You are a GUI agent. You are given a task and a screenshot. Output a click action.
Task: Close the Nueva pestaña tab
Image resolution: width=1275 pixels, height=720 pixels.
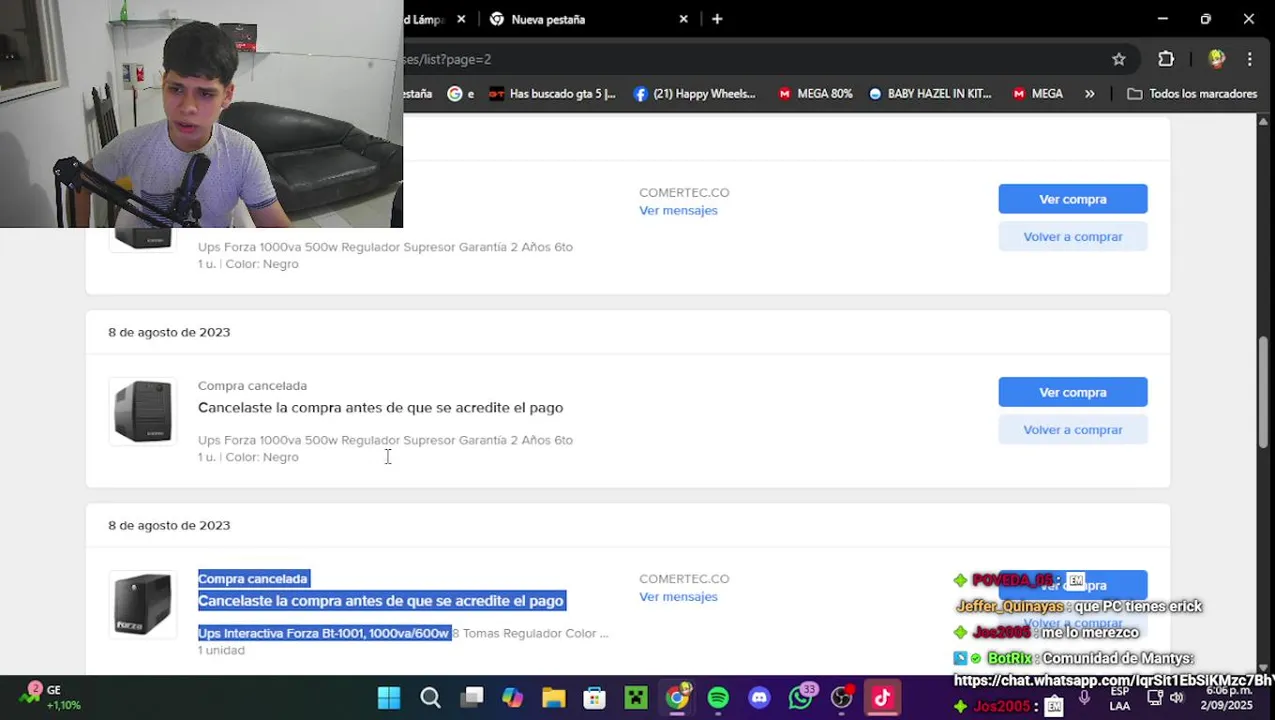[x=684, y=19]
